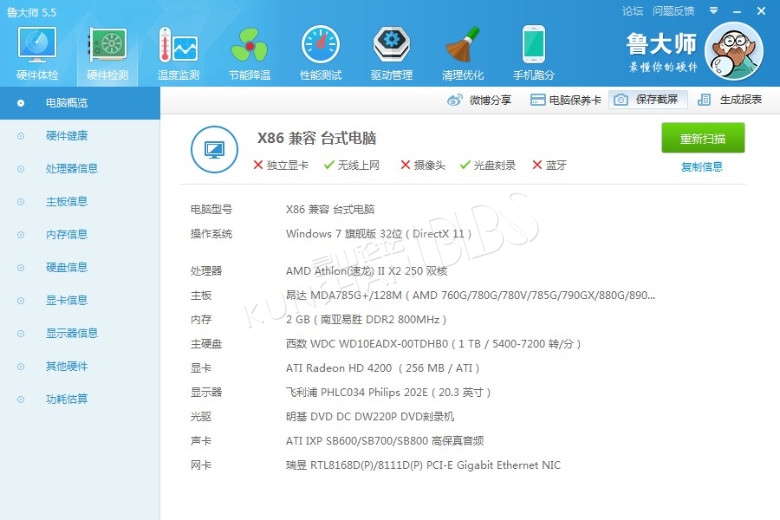
Task: Click 生成报表 to generate a report
Action: [730, 100]
